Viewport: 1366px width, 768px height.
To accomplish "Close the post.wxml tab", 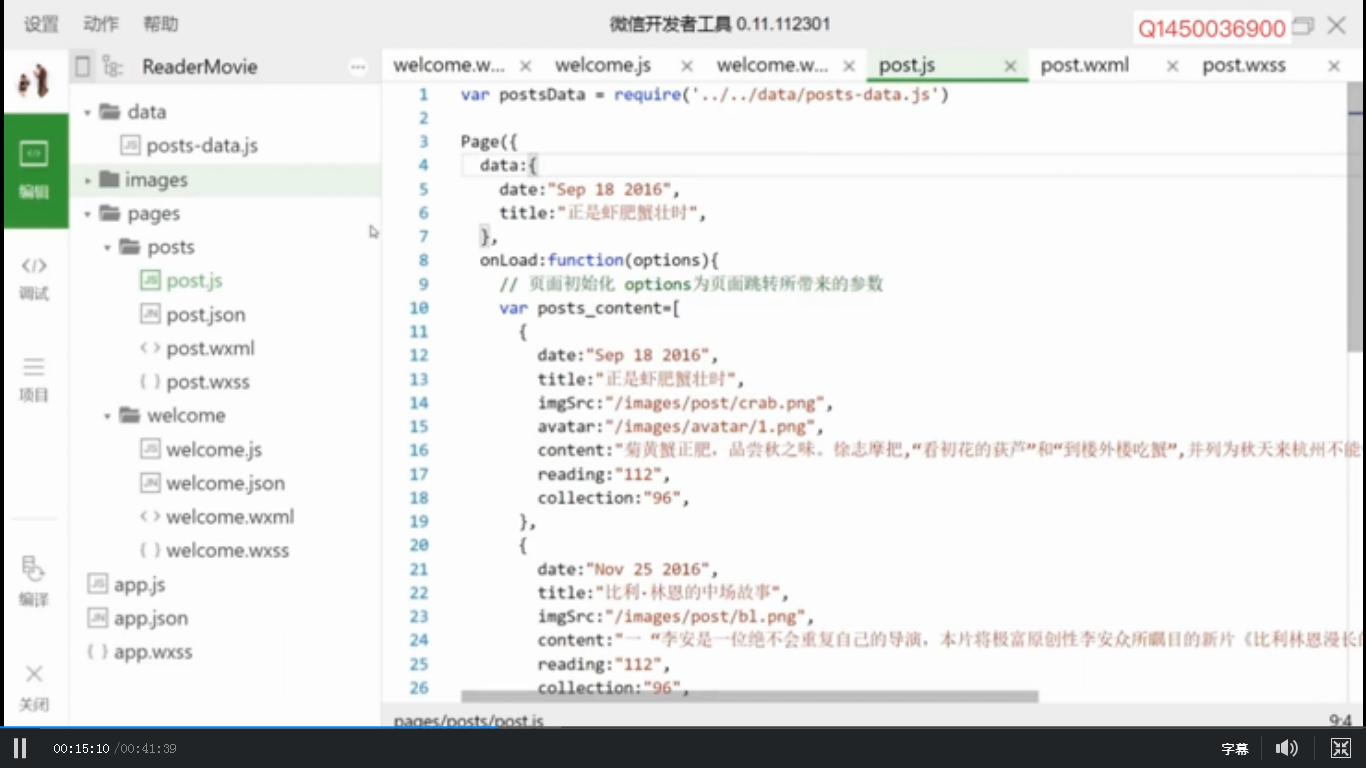I will coord(1172,66).
